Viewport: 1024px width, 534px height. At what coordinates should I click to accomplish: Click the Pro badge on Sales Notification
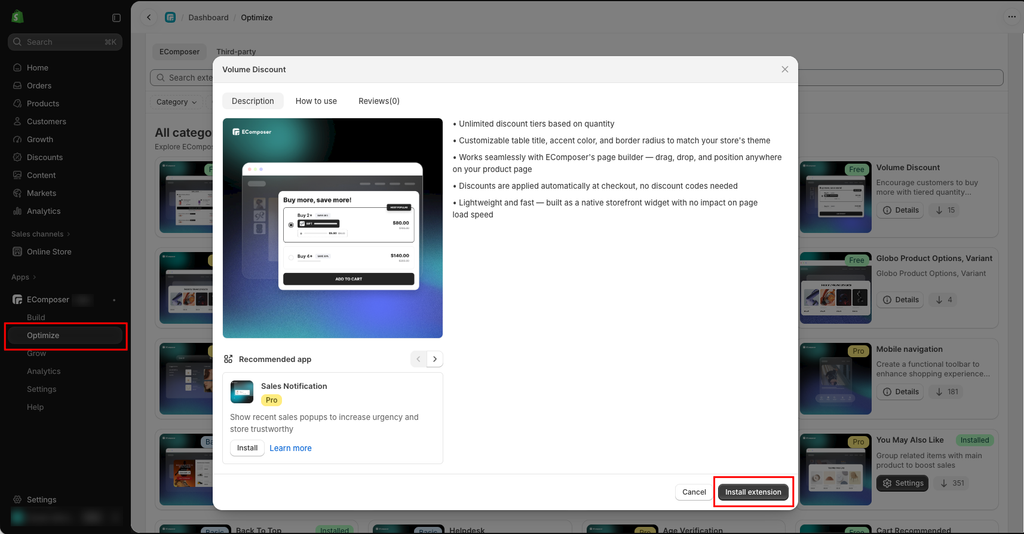(272, 400)
